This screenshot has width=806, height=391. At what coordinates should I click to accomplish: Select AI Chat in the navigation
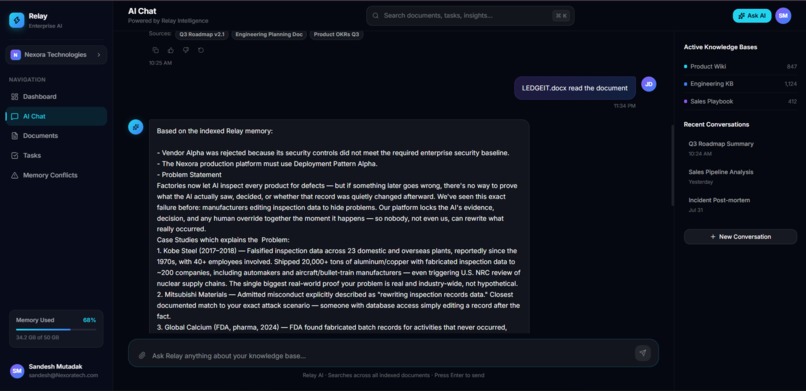coord(56,117)
